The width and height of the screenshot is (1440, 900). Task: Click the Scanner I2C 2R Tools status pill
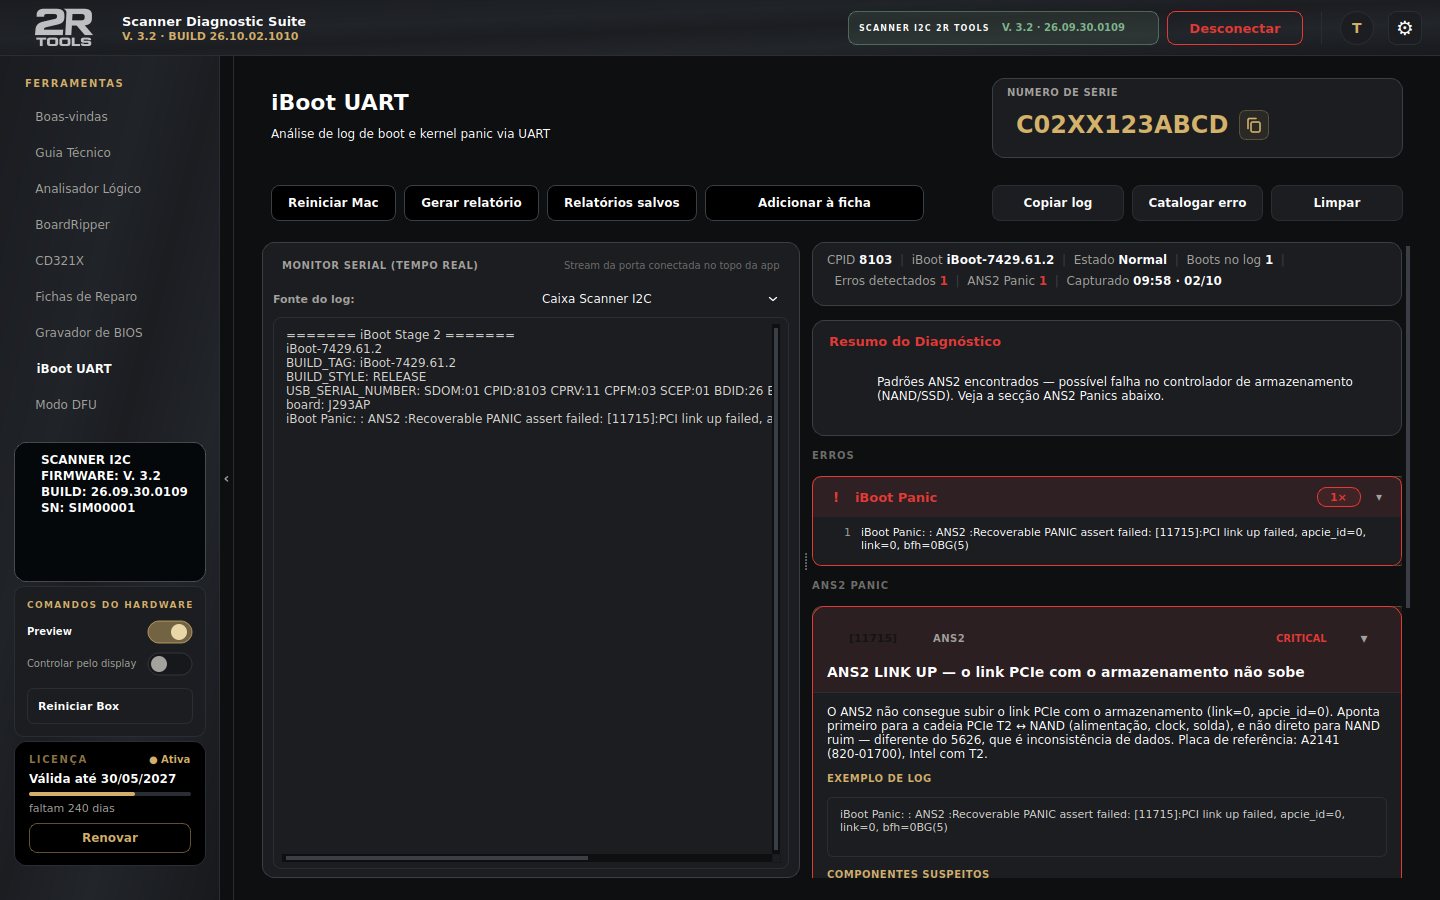tap(1003, 28)
